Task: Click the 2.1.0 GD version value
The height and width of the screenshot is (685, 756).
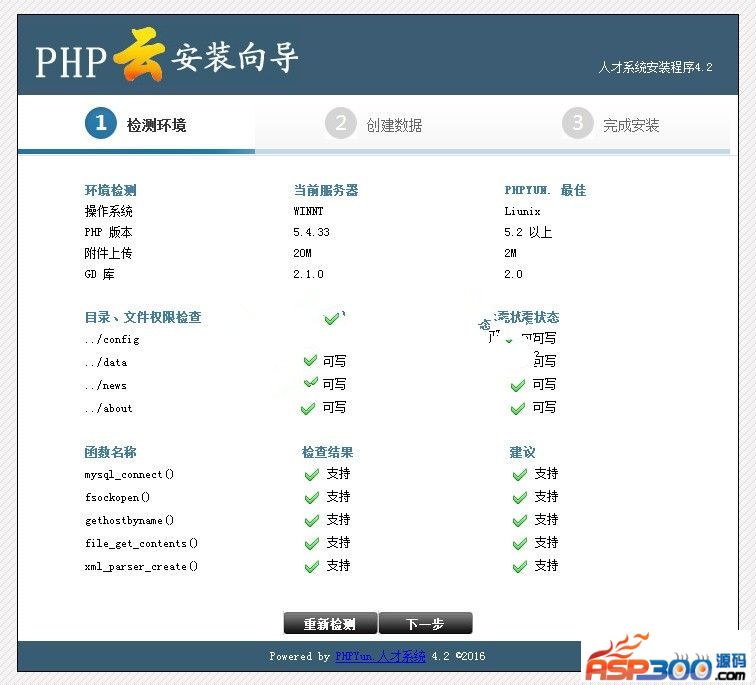Action: 309,274
